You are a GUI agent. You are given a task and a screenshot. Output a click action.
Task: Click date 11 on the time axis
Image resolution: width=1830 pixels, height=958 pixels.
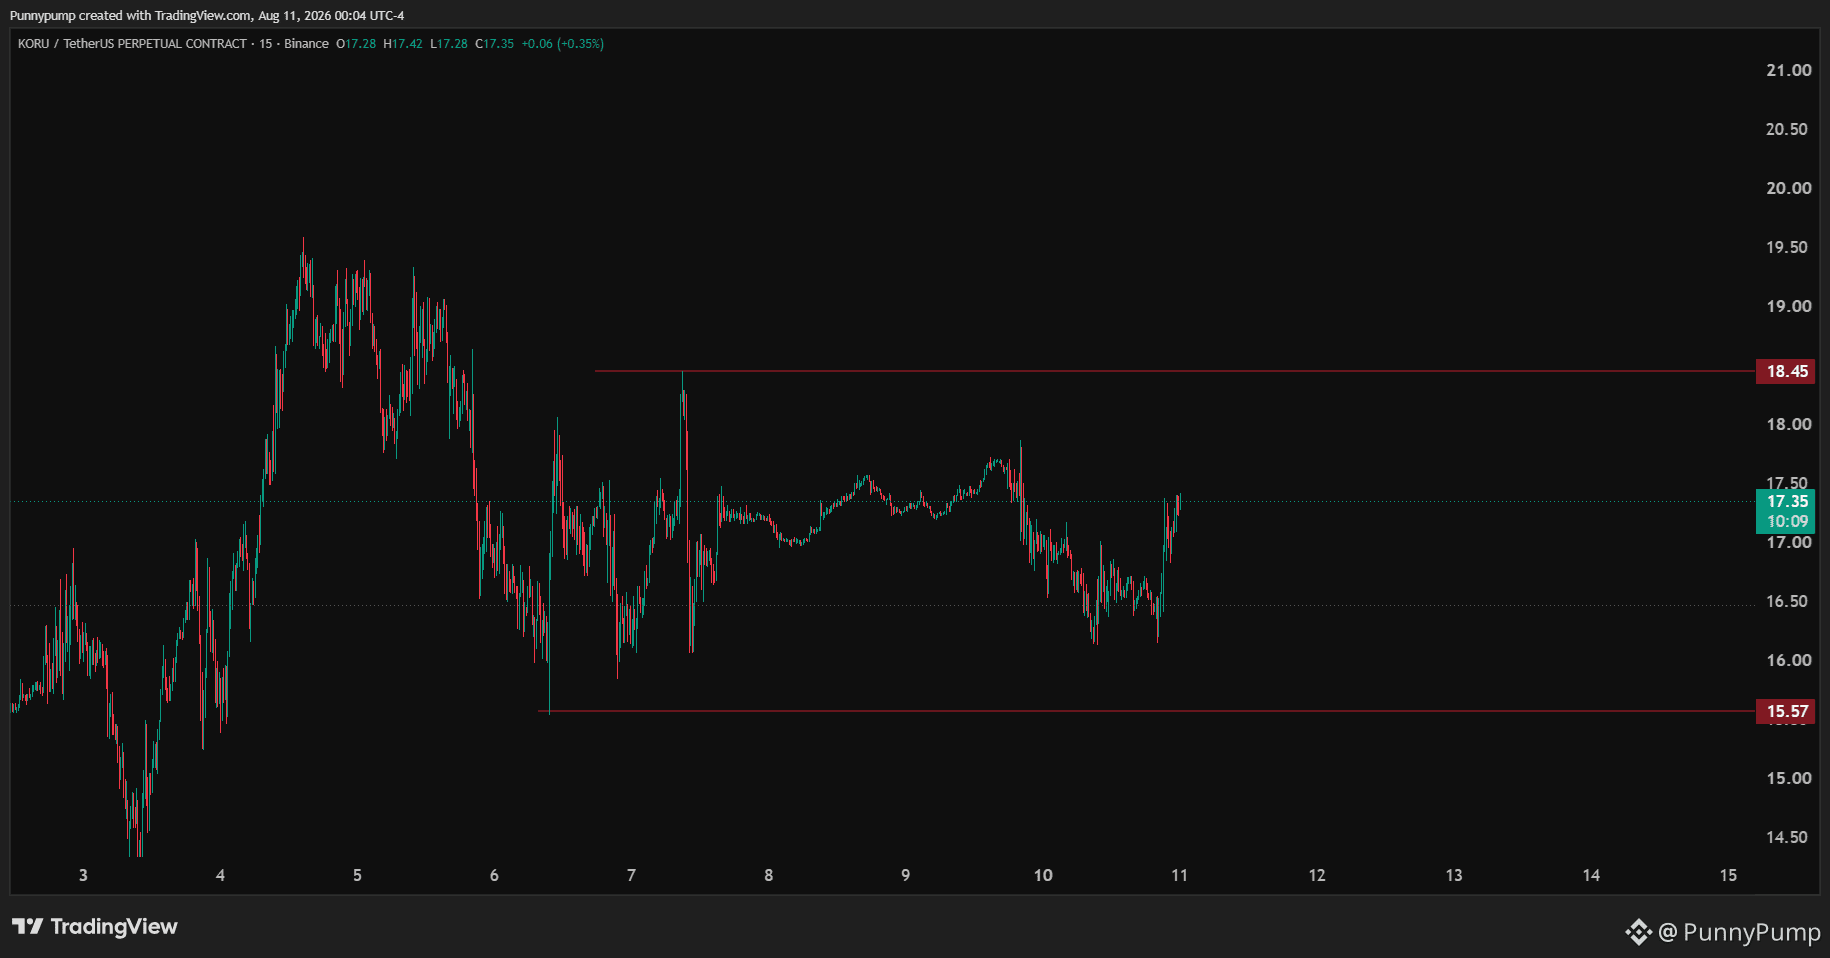point(1180,875)
